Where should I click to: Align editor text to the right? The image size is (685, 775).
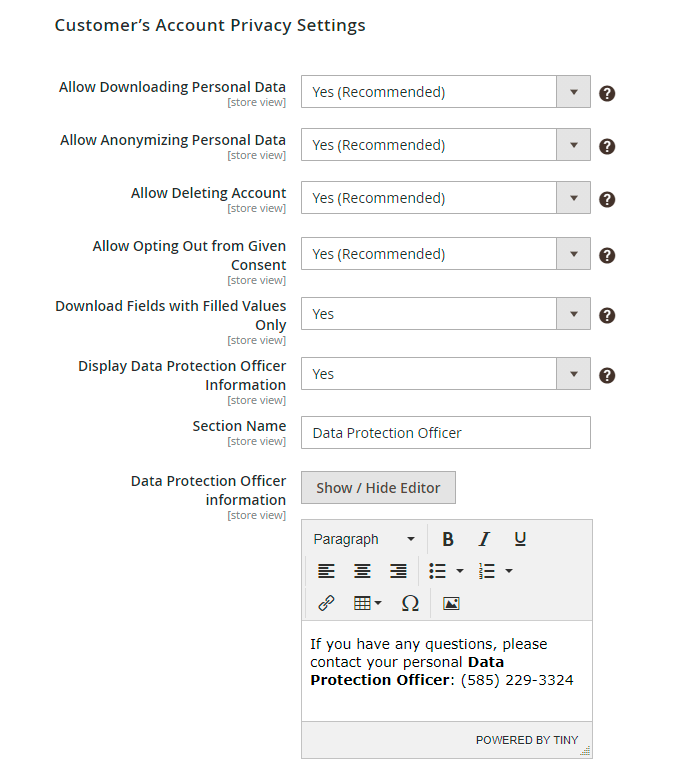(398, 571)
